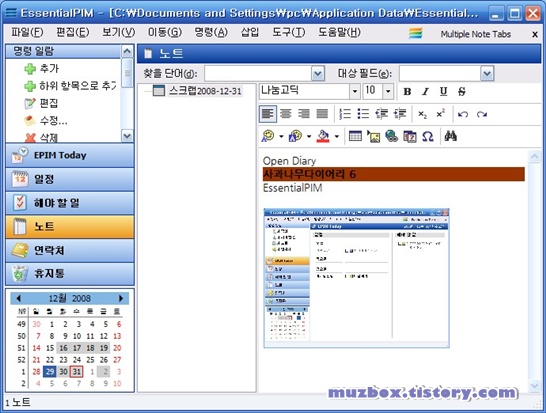Open font color dropdown arrow
Viewport: 546px width, 413px height.
click(281, 137)
